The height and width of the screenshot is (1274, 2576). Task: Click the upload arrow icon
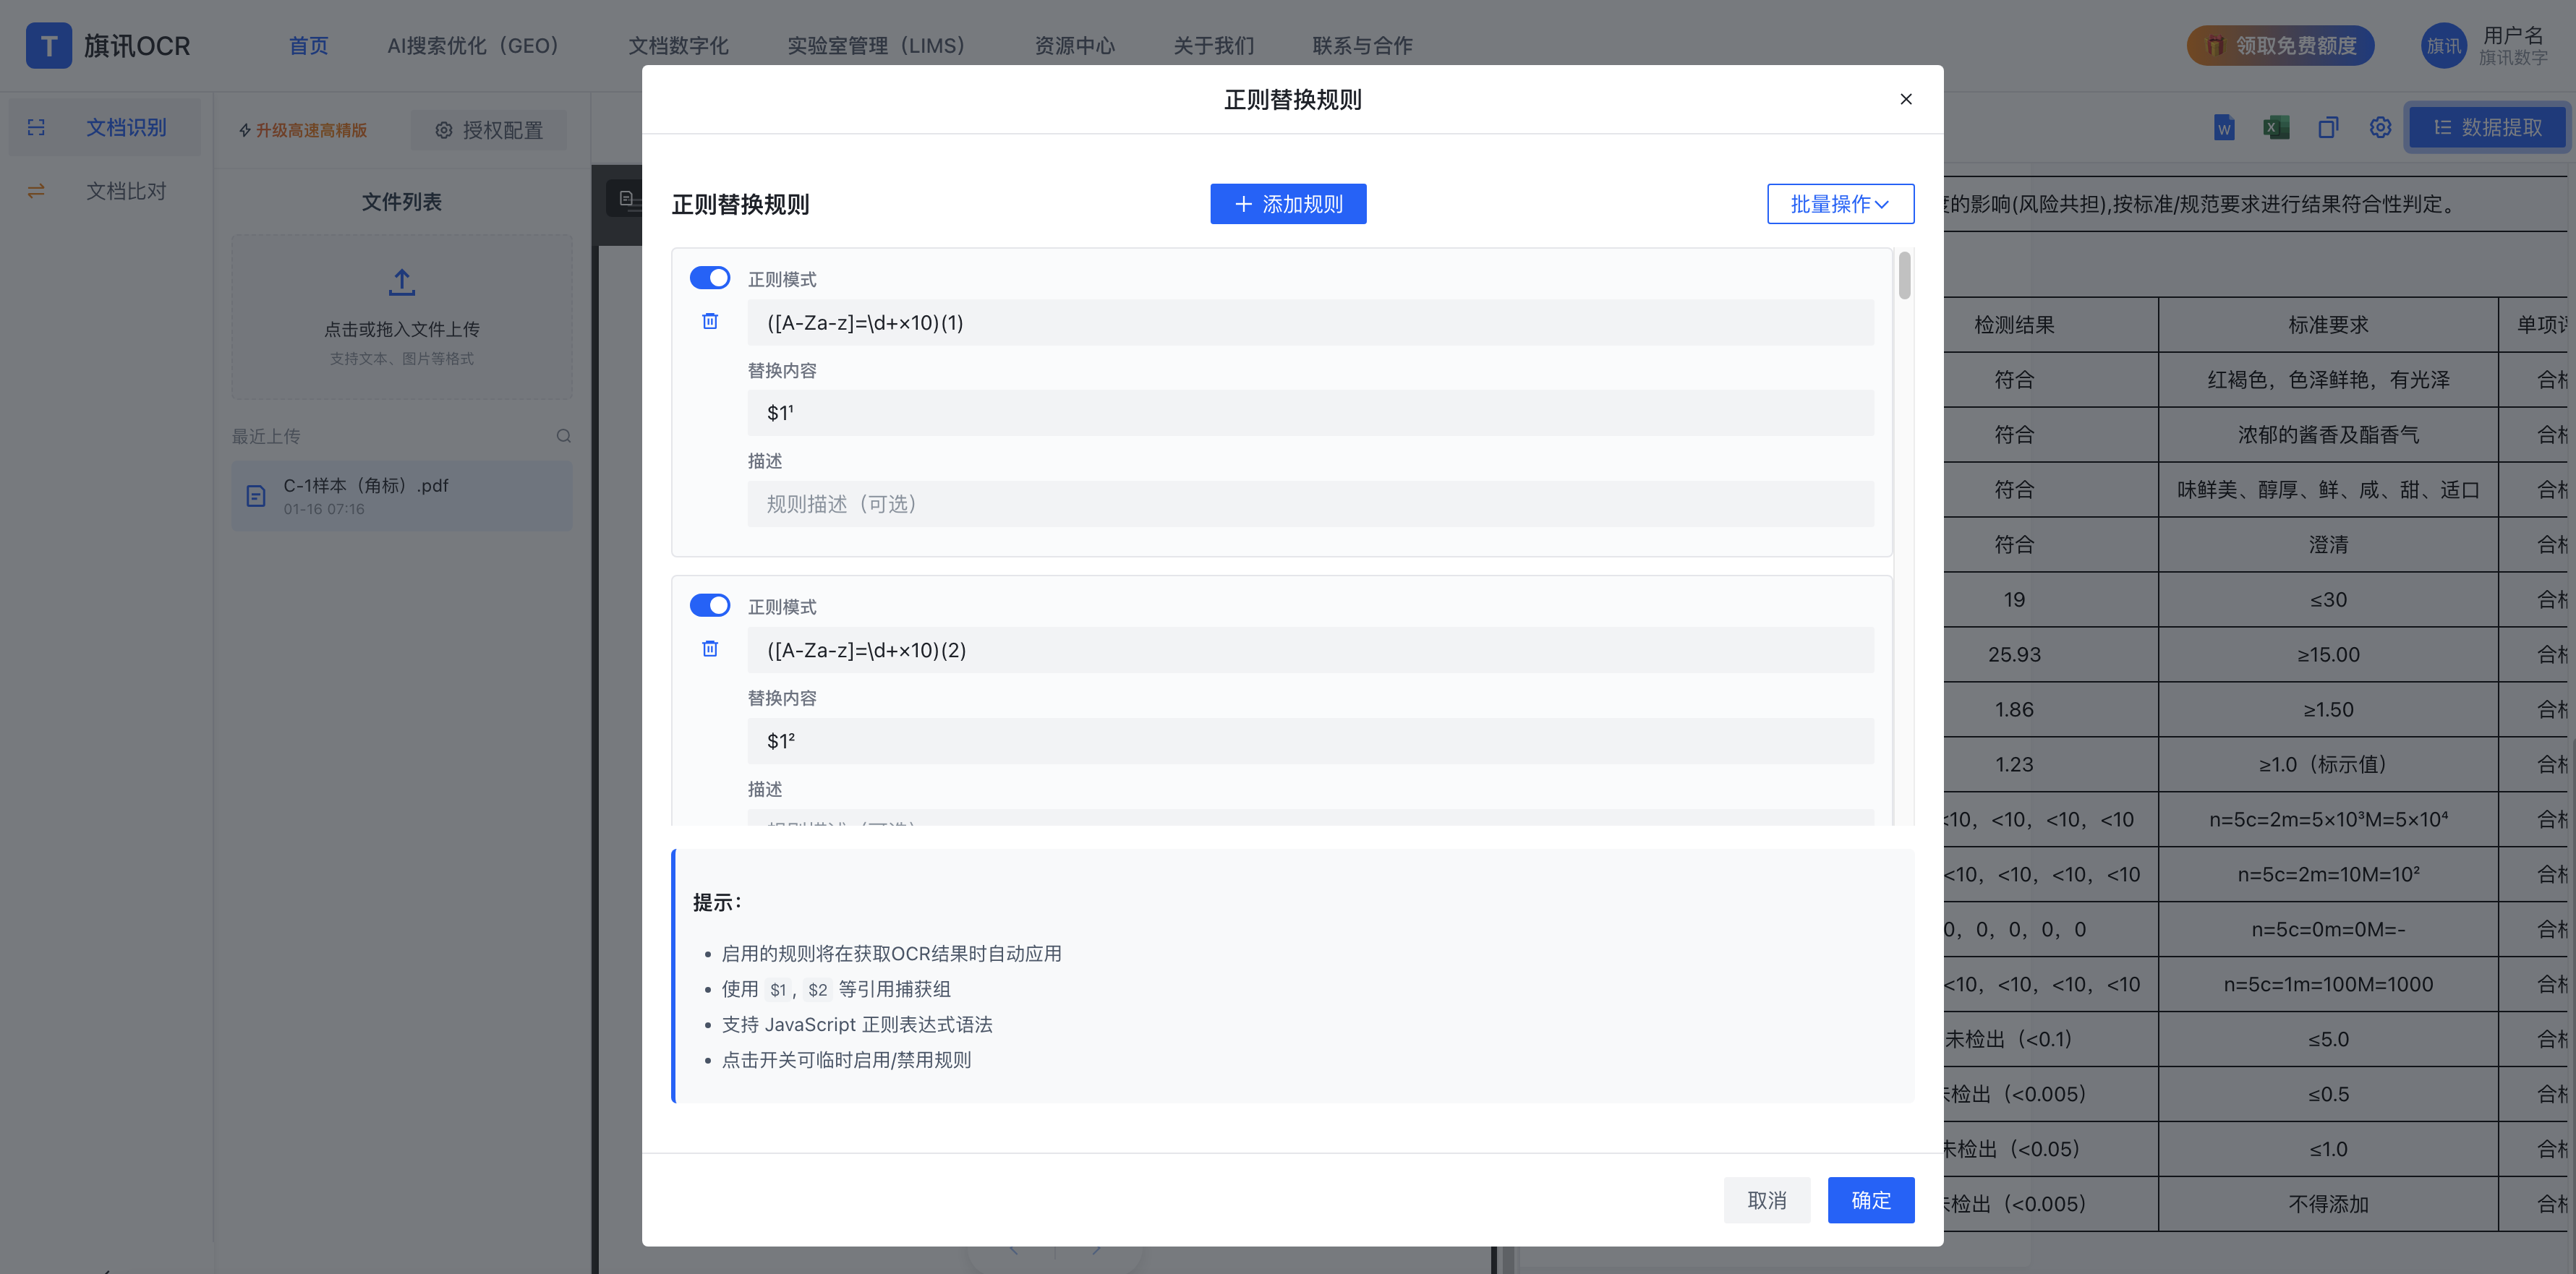point(402,283)
